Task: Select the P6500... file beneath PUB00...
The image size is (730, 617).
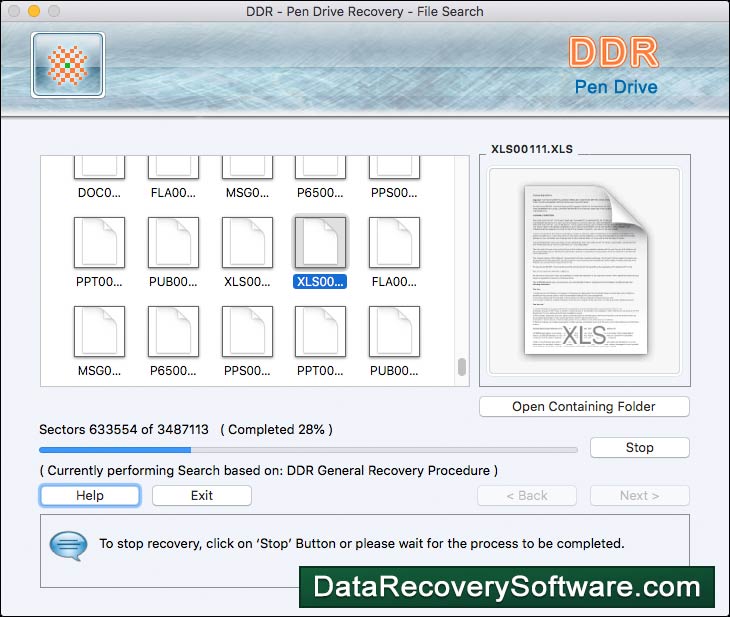Action: point(173,342)
